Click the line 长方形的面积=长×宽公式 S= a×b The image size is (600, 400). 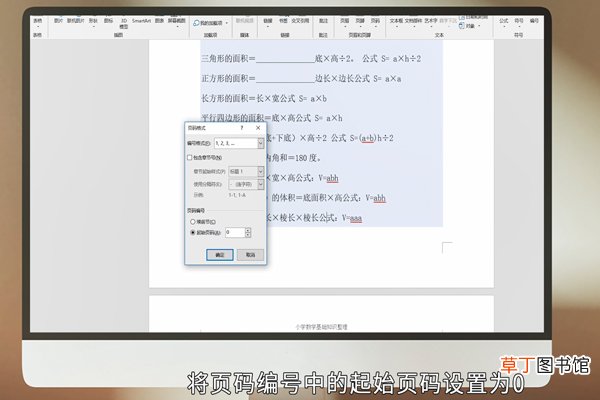(x=264, y=98)
